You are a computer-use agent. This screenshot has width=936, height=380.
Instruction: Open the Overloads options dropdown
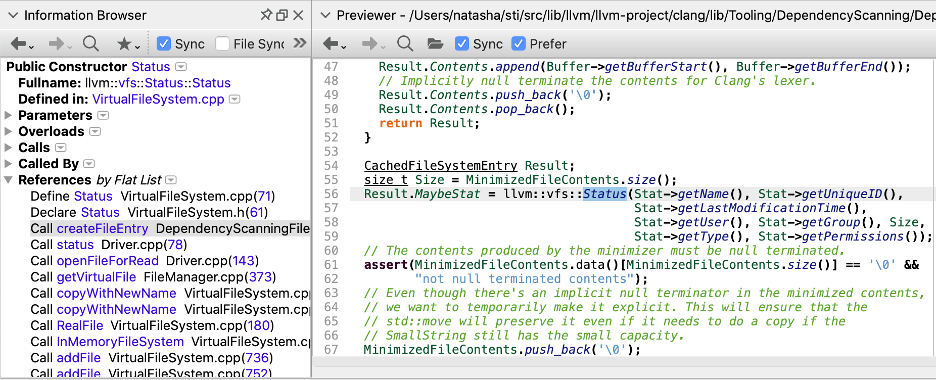(95, 132)
